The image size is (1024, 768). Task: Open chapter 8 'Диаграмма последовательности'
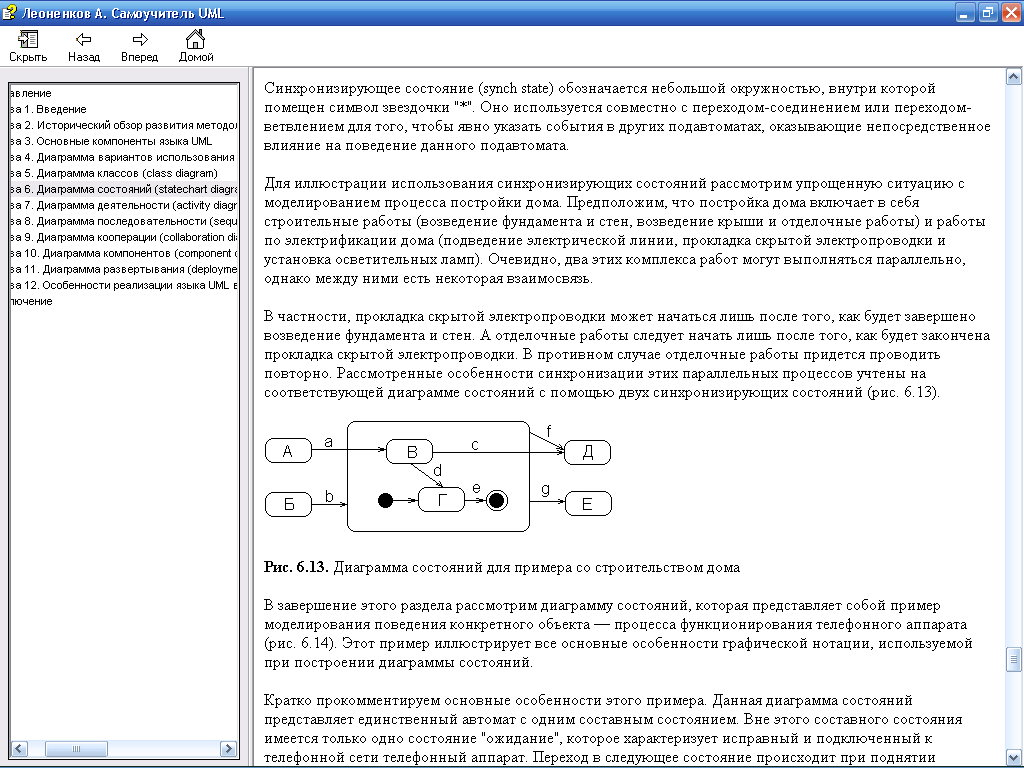124,221
